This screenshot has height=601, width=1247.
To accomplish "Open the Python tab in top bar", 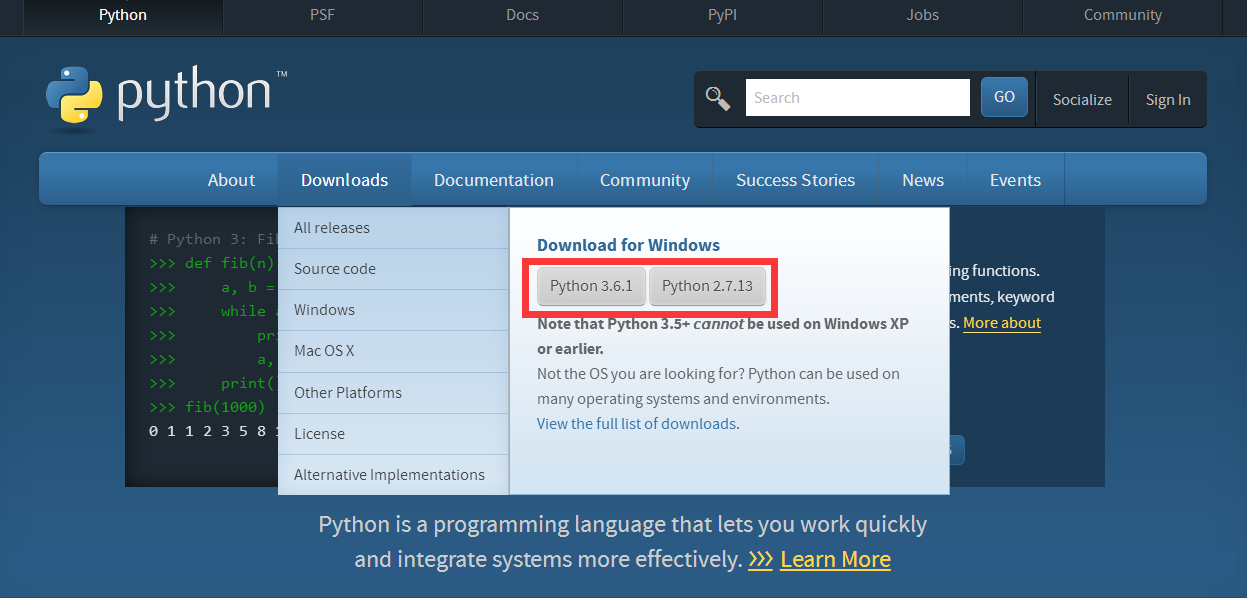I will coord(123,15).
